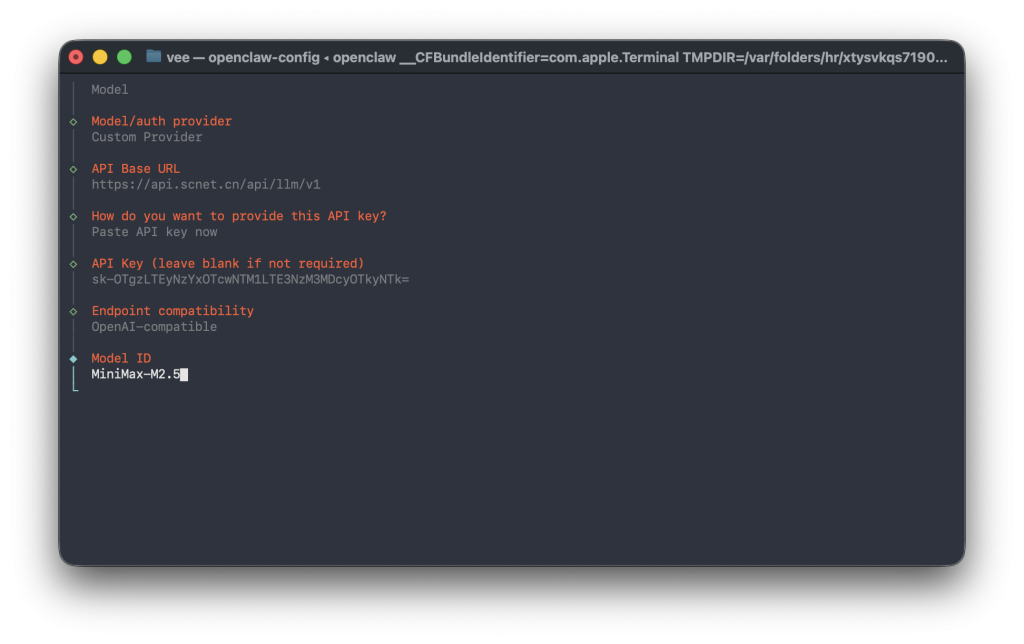The image size is (1024, 644).
Task: Click the folder icon in the title bar
Action: pos(153,56)
